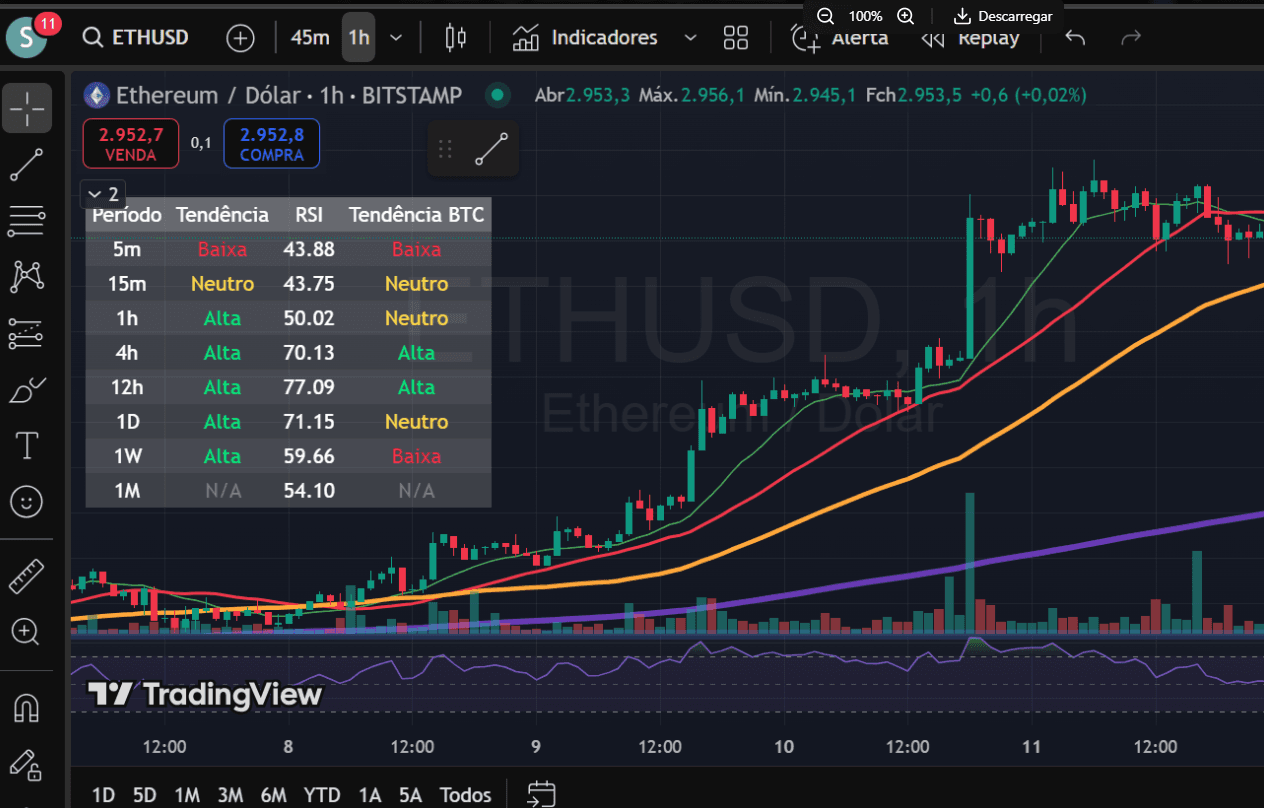Click the TradingView logo

click(205, 694)
